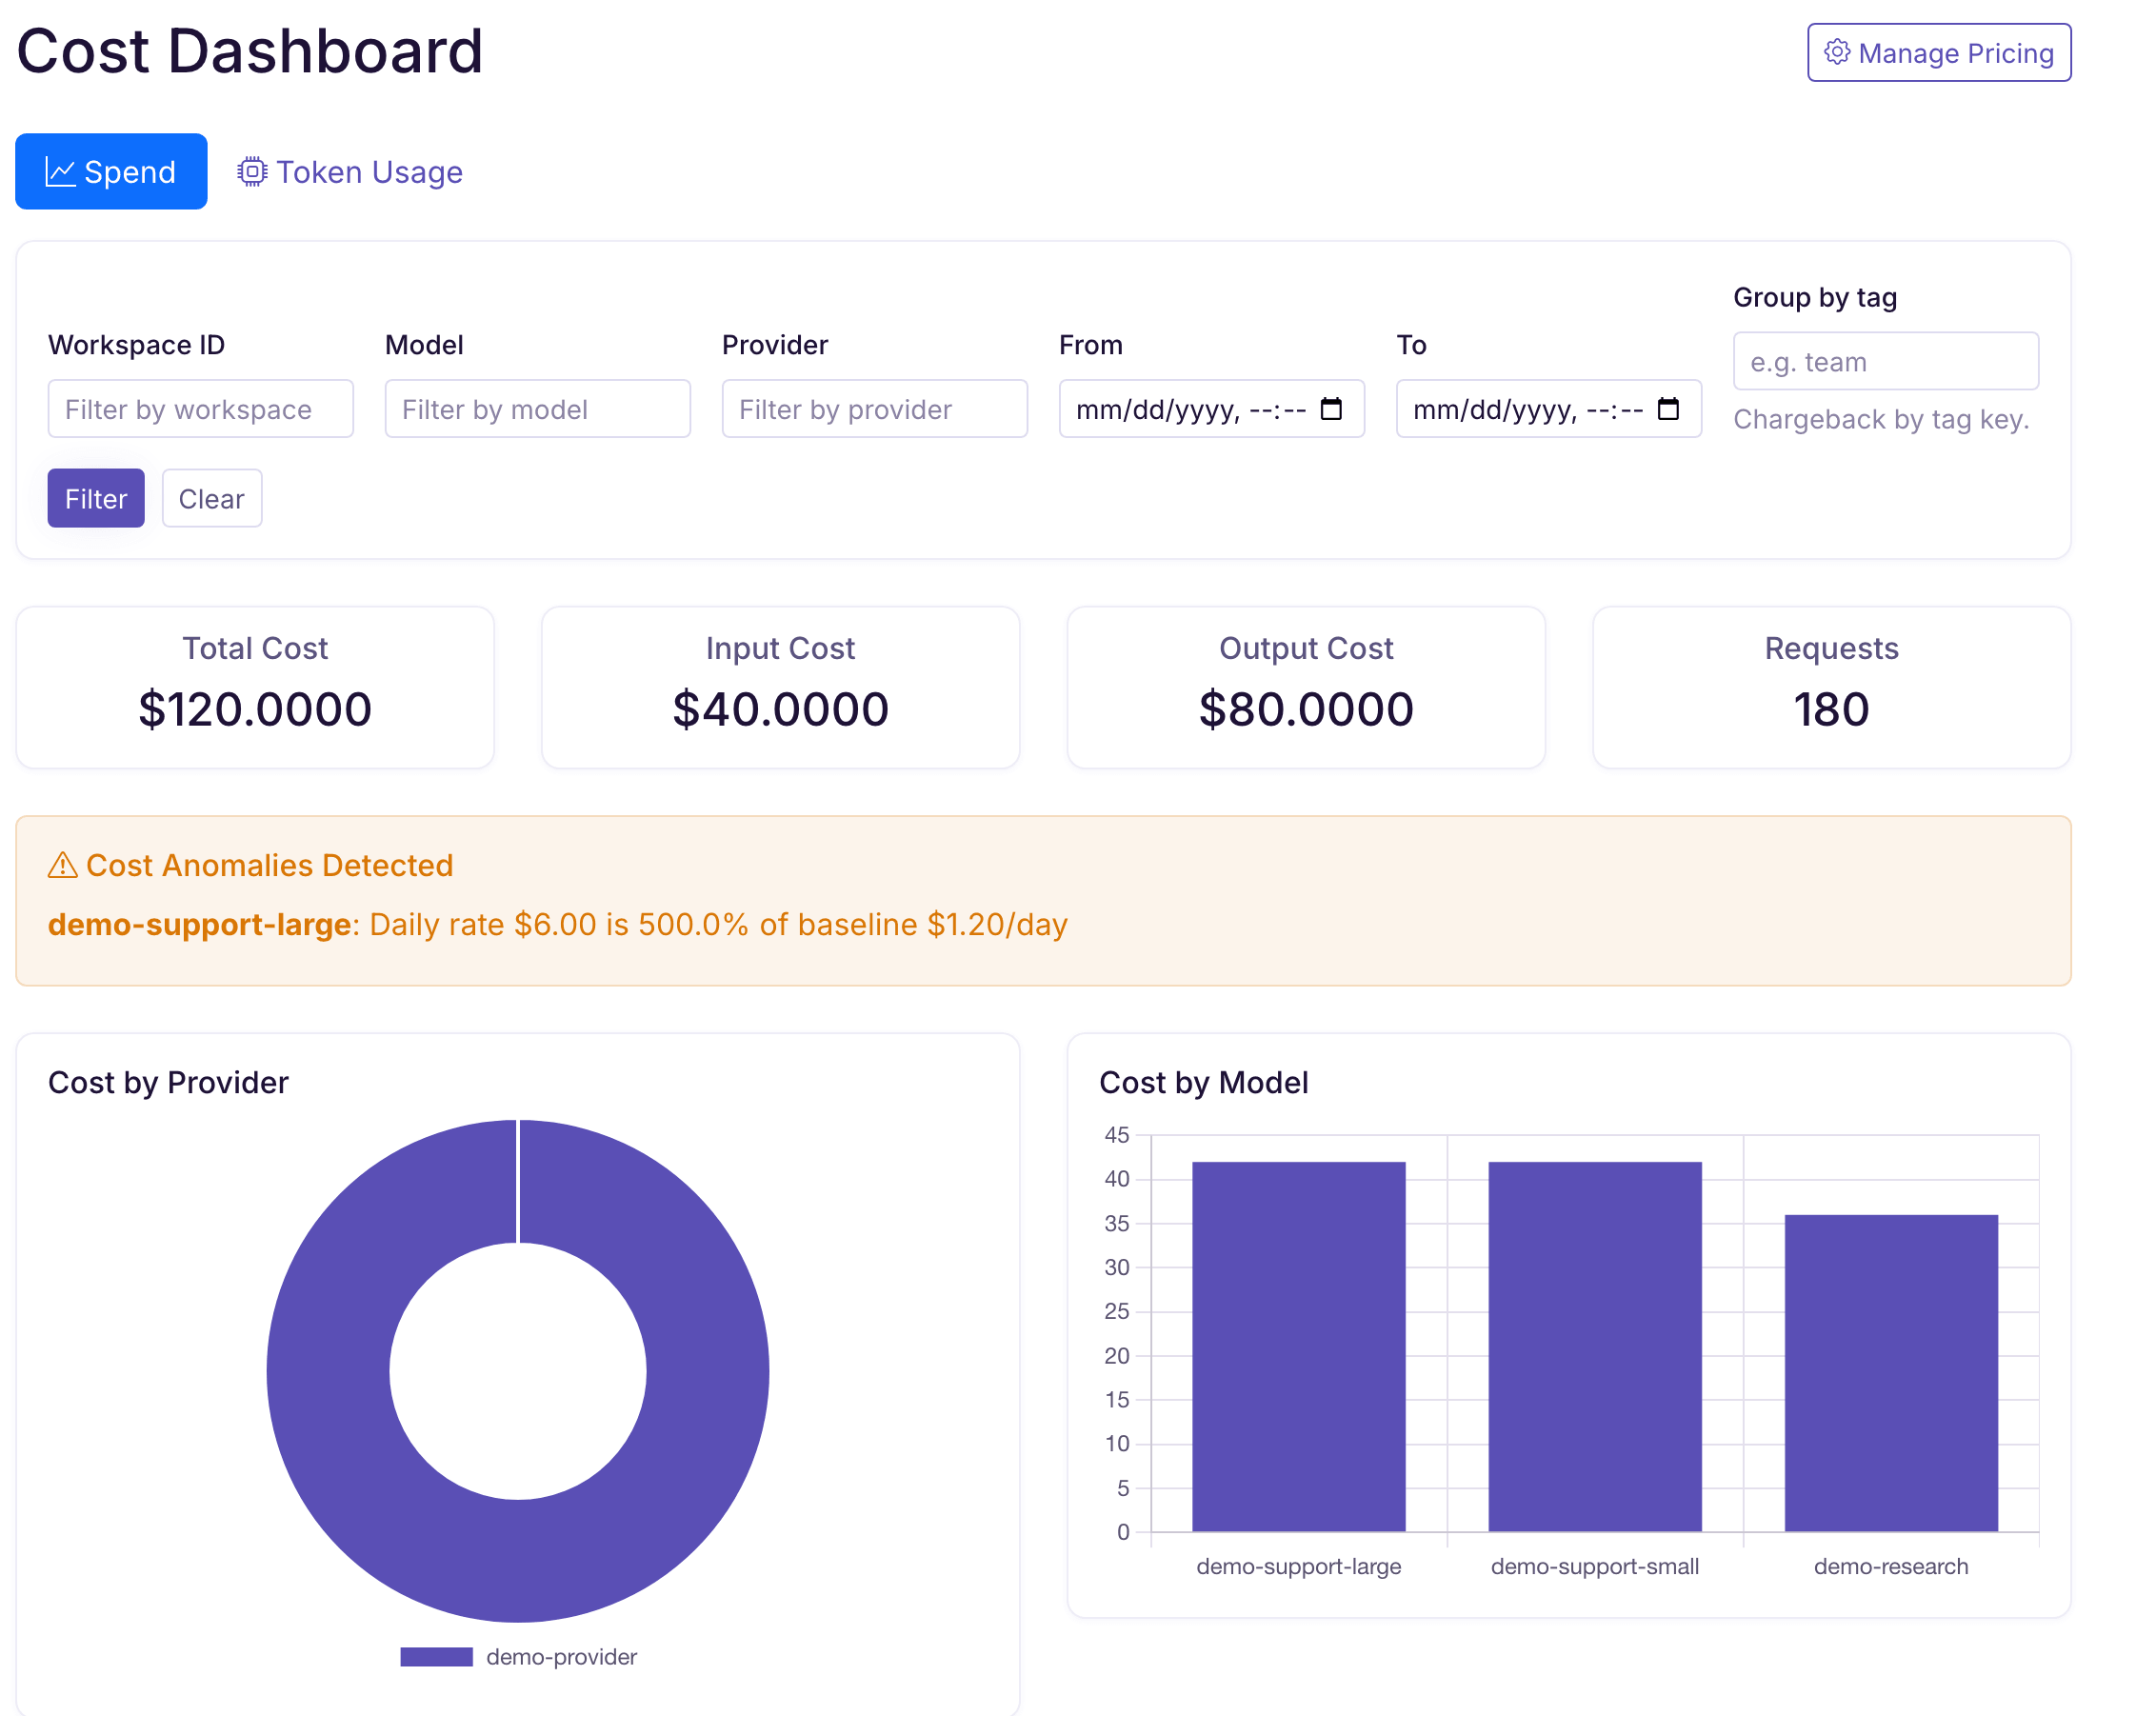Image resolution: width=2156 pixels, height=1716 pixels.
Task: Click the Cost by Provider title
Action: tap(168, 1082)
